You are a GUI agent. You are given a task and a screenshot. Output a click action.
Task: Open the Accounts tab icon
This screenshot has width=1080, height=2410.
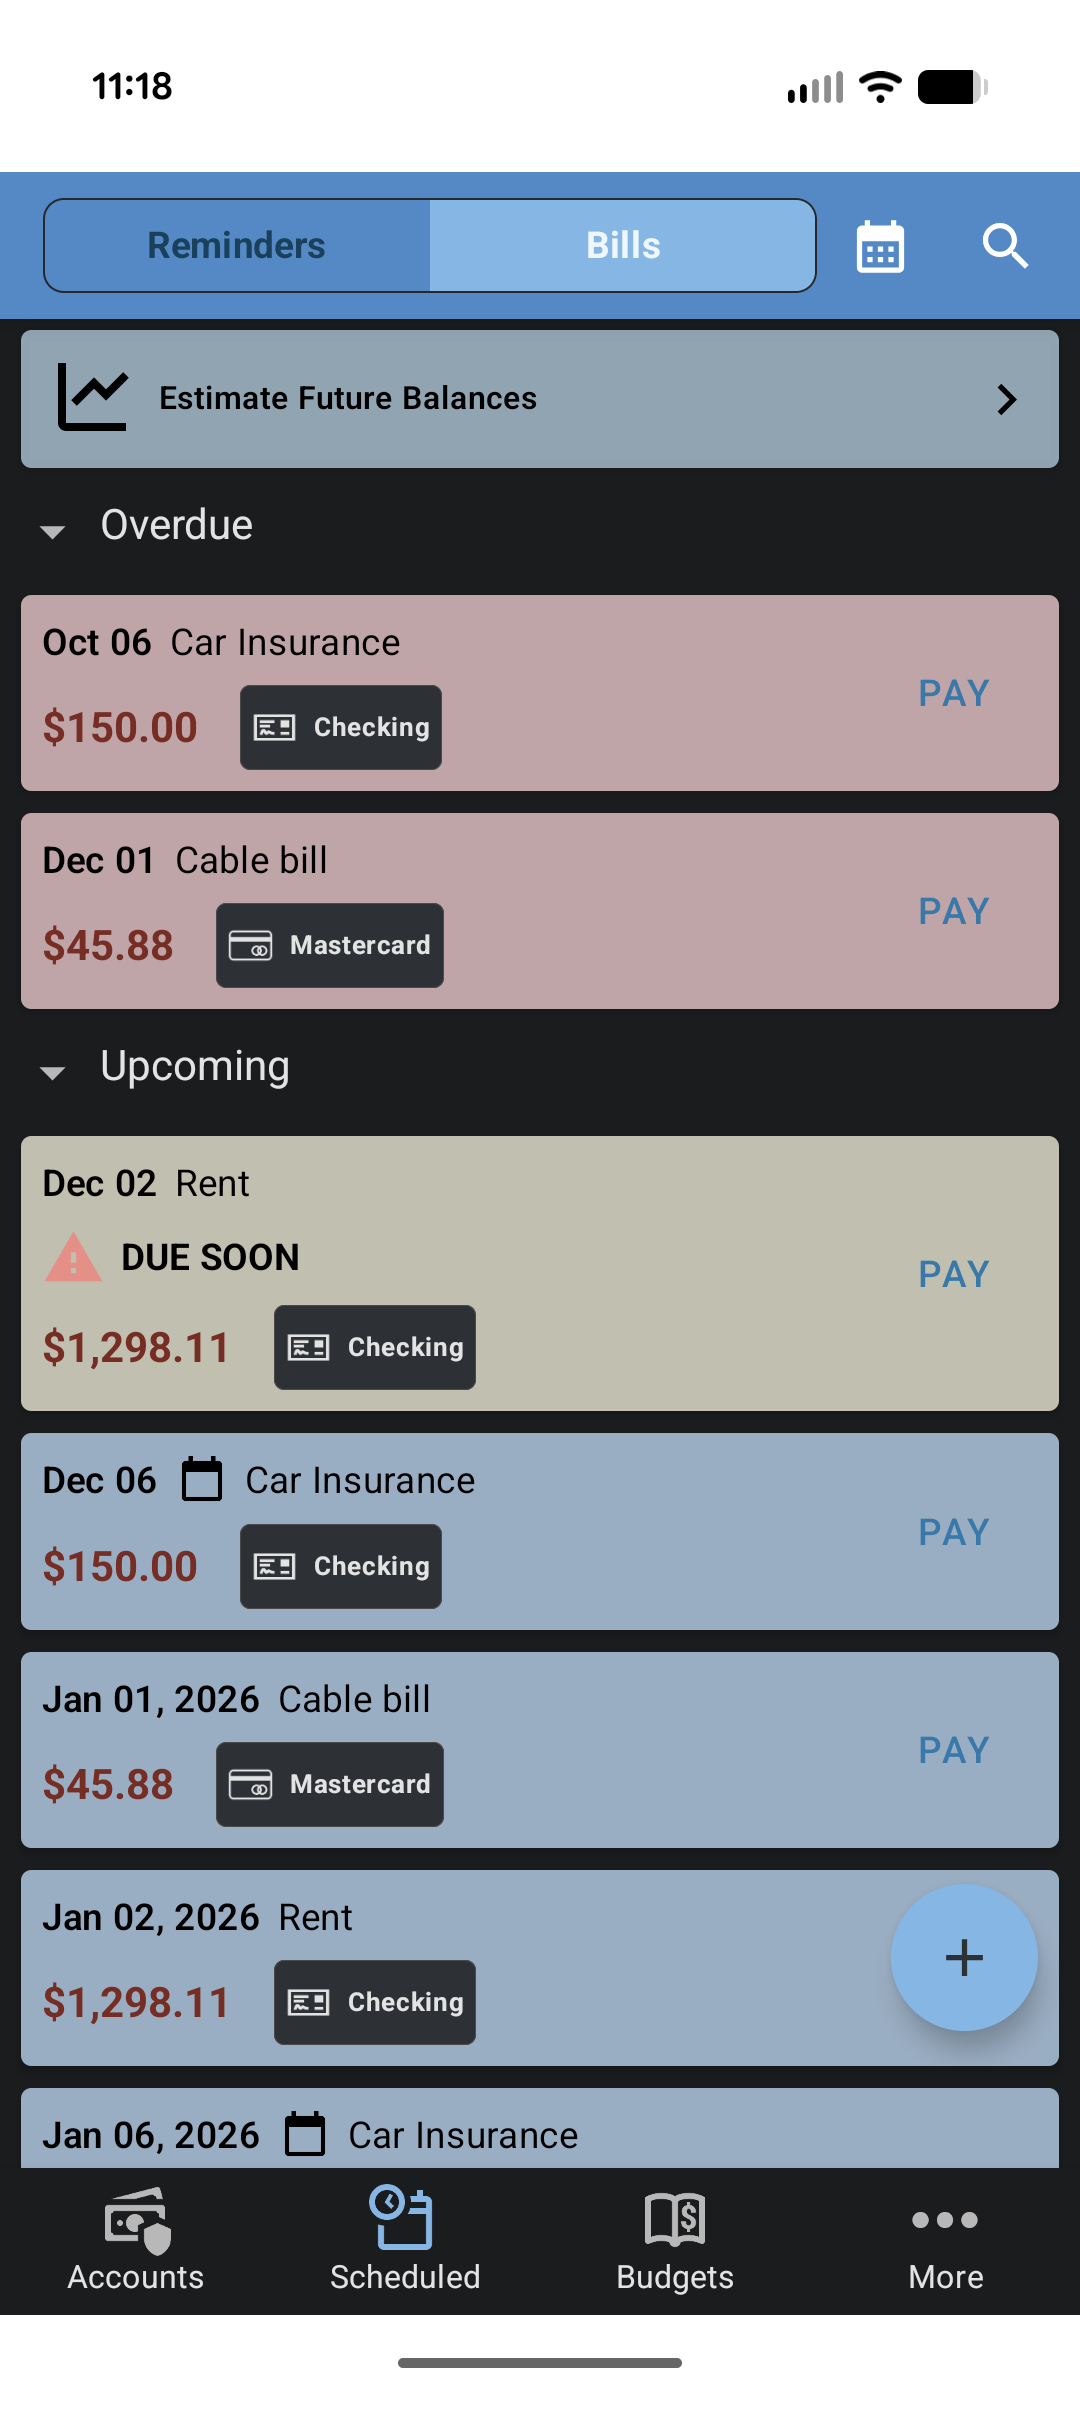[136, 2220]
